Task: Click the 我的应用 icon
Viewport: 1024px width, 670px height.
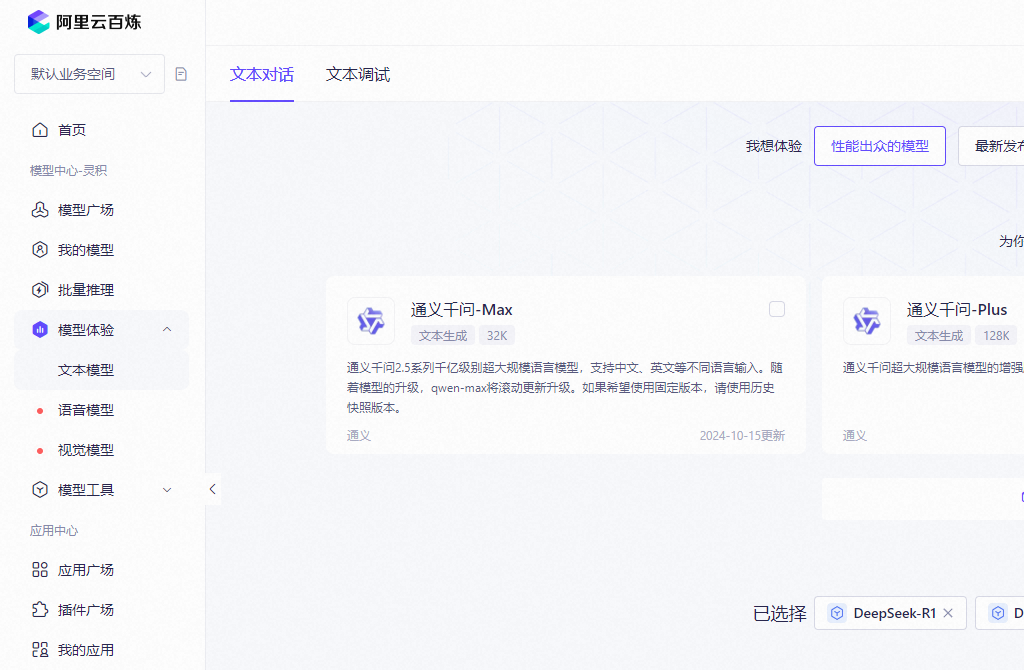Action: pos(40,650)
